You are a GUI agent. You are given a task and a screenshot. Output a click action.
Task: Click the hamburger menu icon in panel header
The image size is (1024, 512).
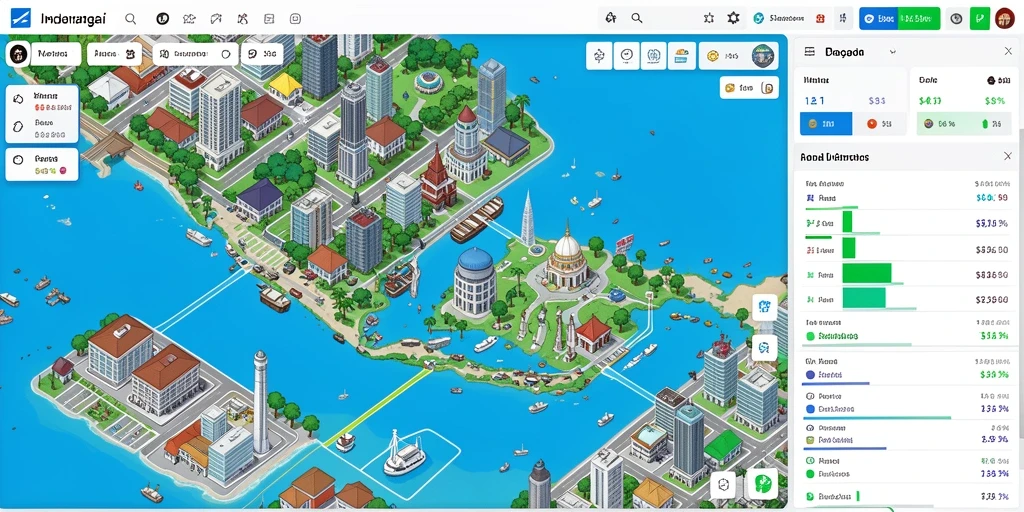click(x=810, y=52)
